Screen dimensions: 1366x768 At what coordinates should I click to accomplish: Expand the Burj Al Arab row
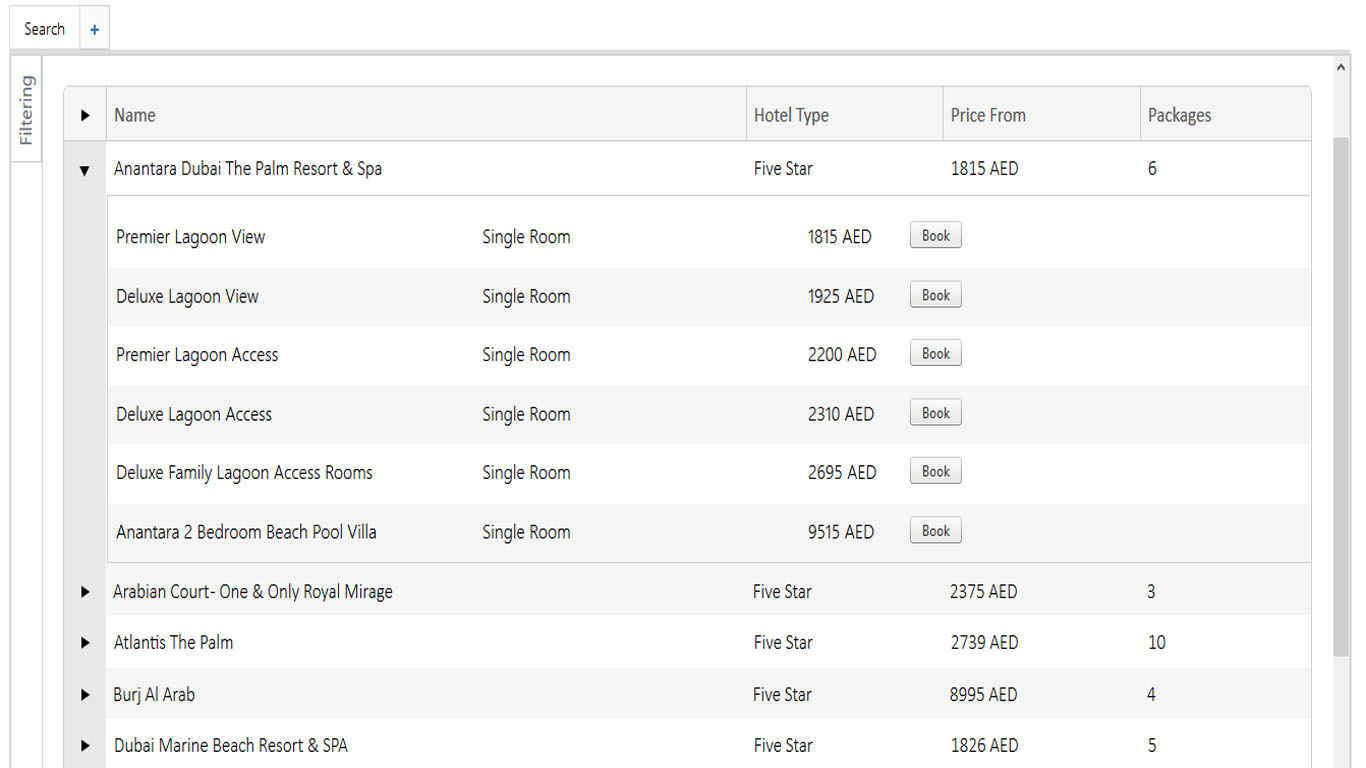[85, 695]
